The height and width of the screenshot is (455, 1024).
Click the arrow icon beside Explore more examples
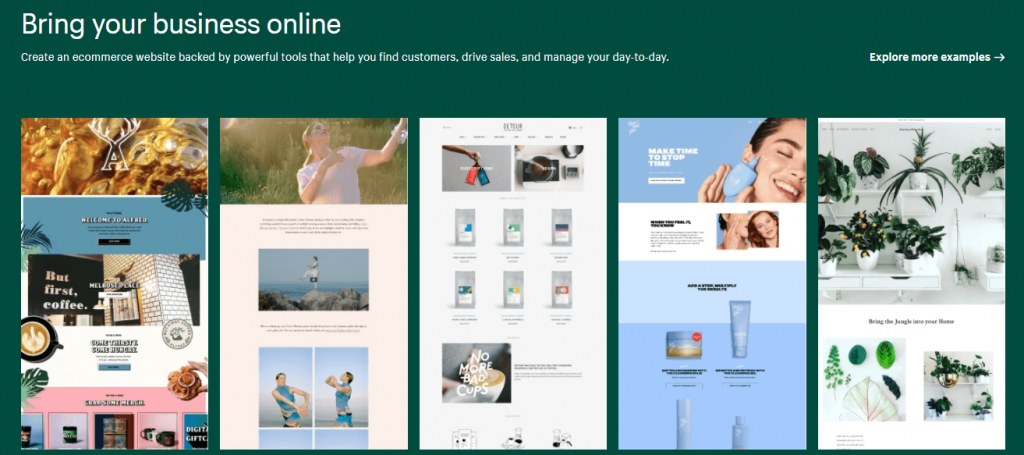[x=999, y=57]
